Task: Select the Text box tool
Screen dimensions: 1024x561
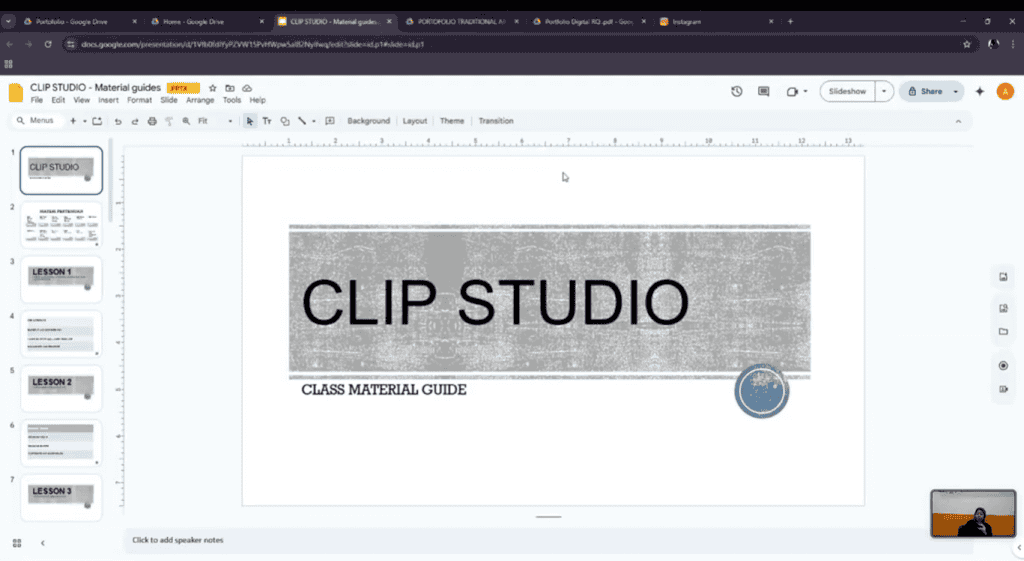Action: click(x=267, y=121)
